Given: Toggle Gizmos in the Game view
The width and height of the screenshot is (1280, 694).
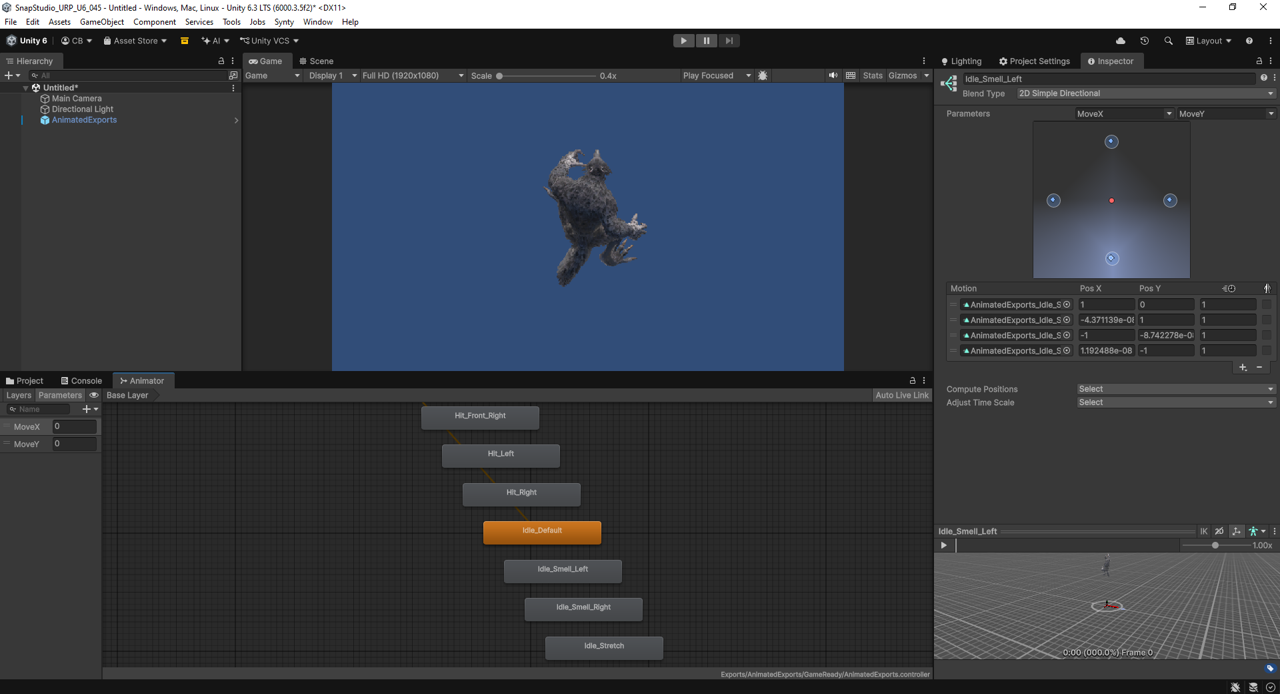Looking at the screenshot, I should pyautogui.click(x=902, y=75).
